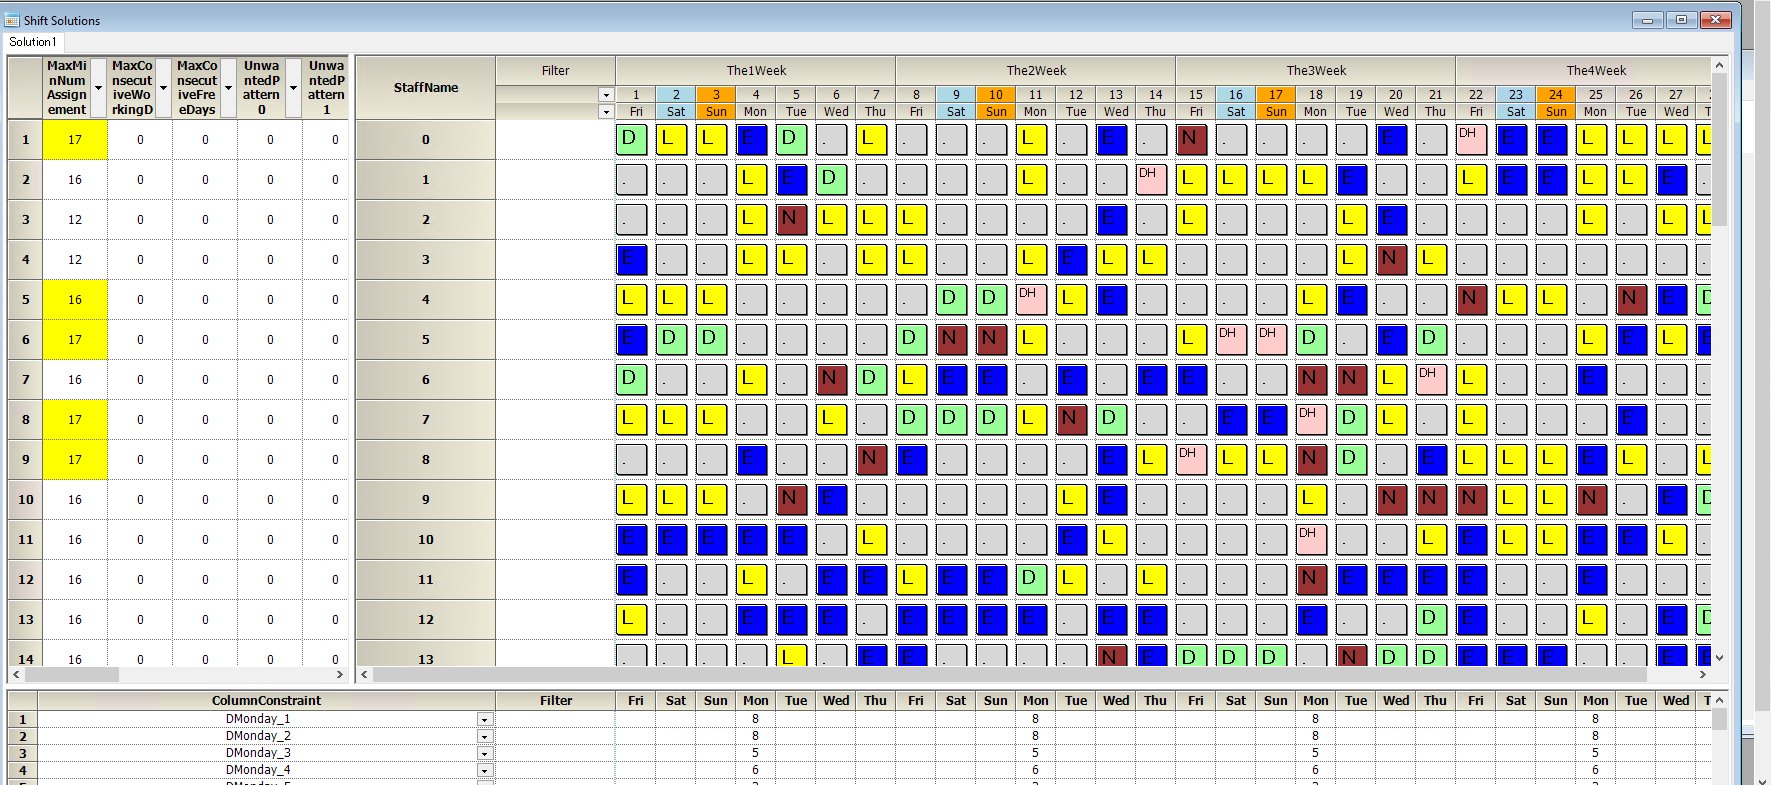
Task: Click staff 3 blue F shift on day 1
Action: pos(631,259)
